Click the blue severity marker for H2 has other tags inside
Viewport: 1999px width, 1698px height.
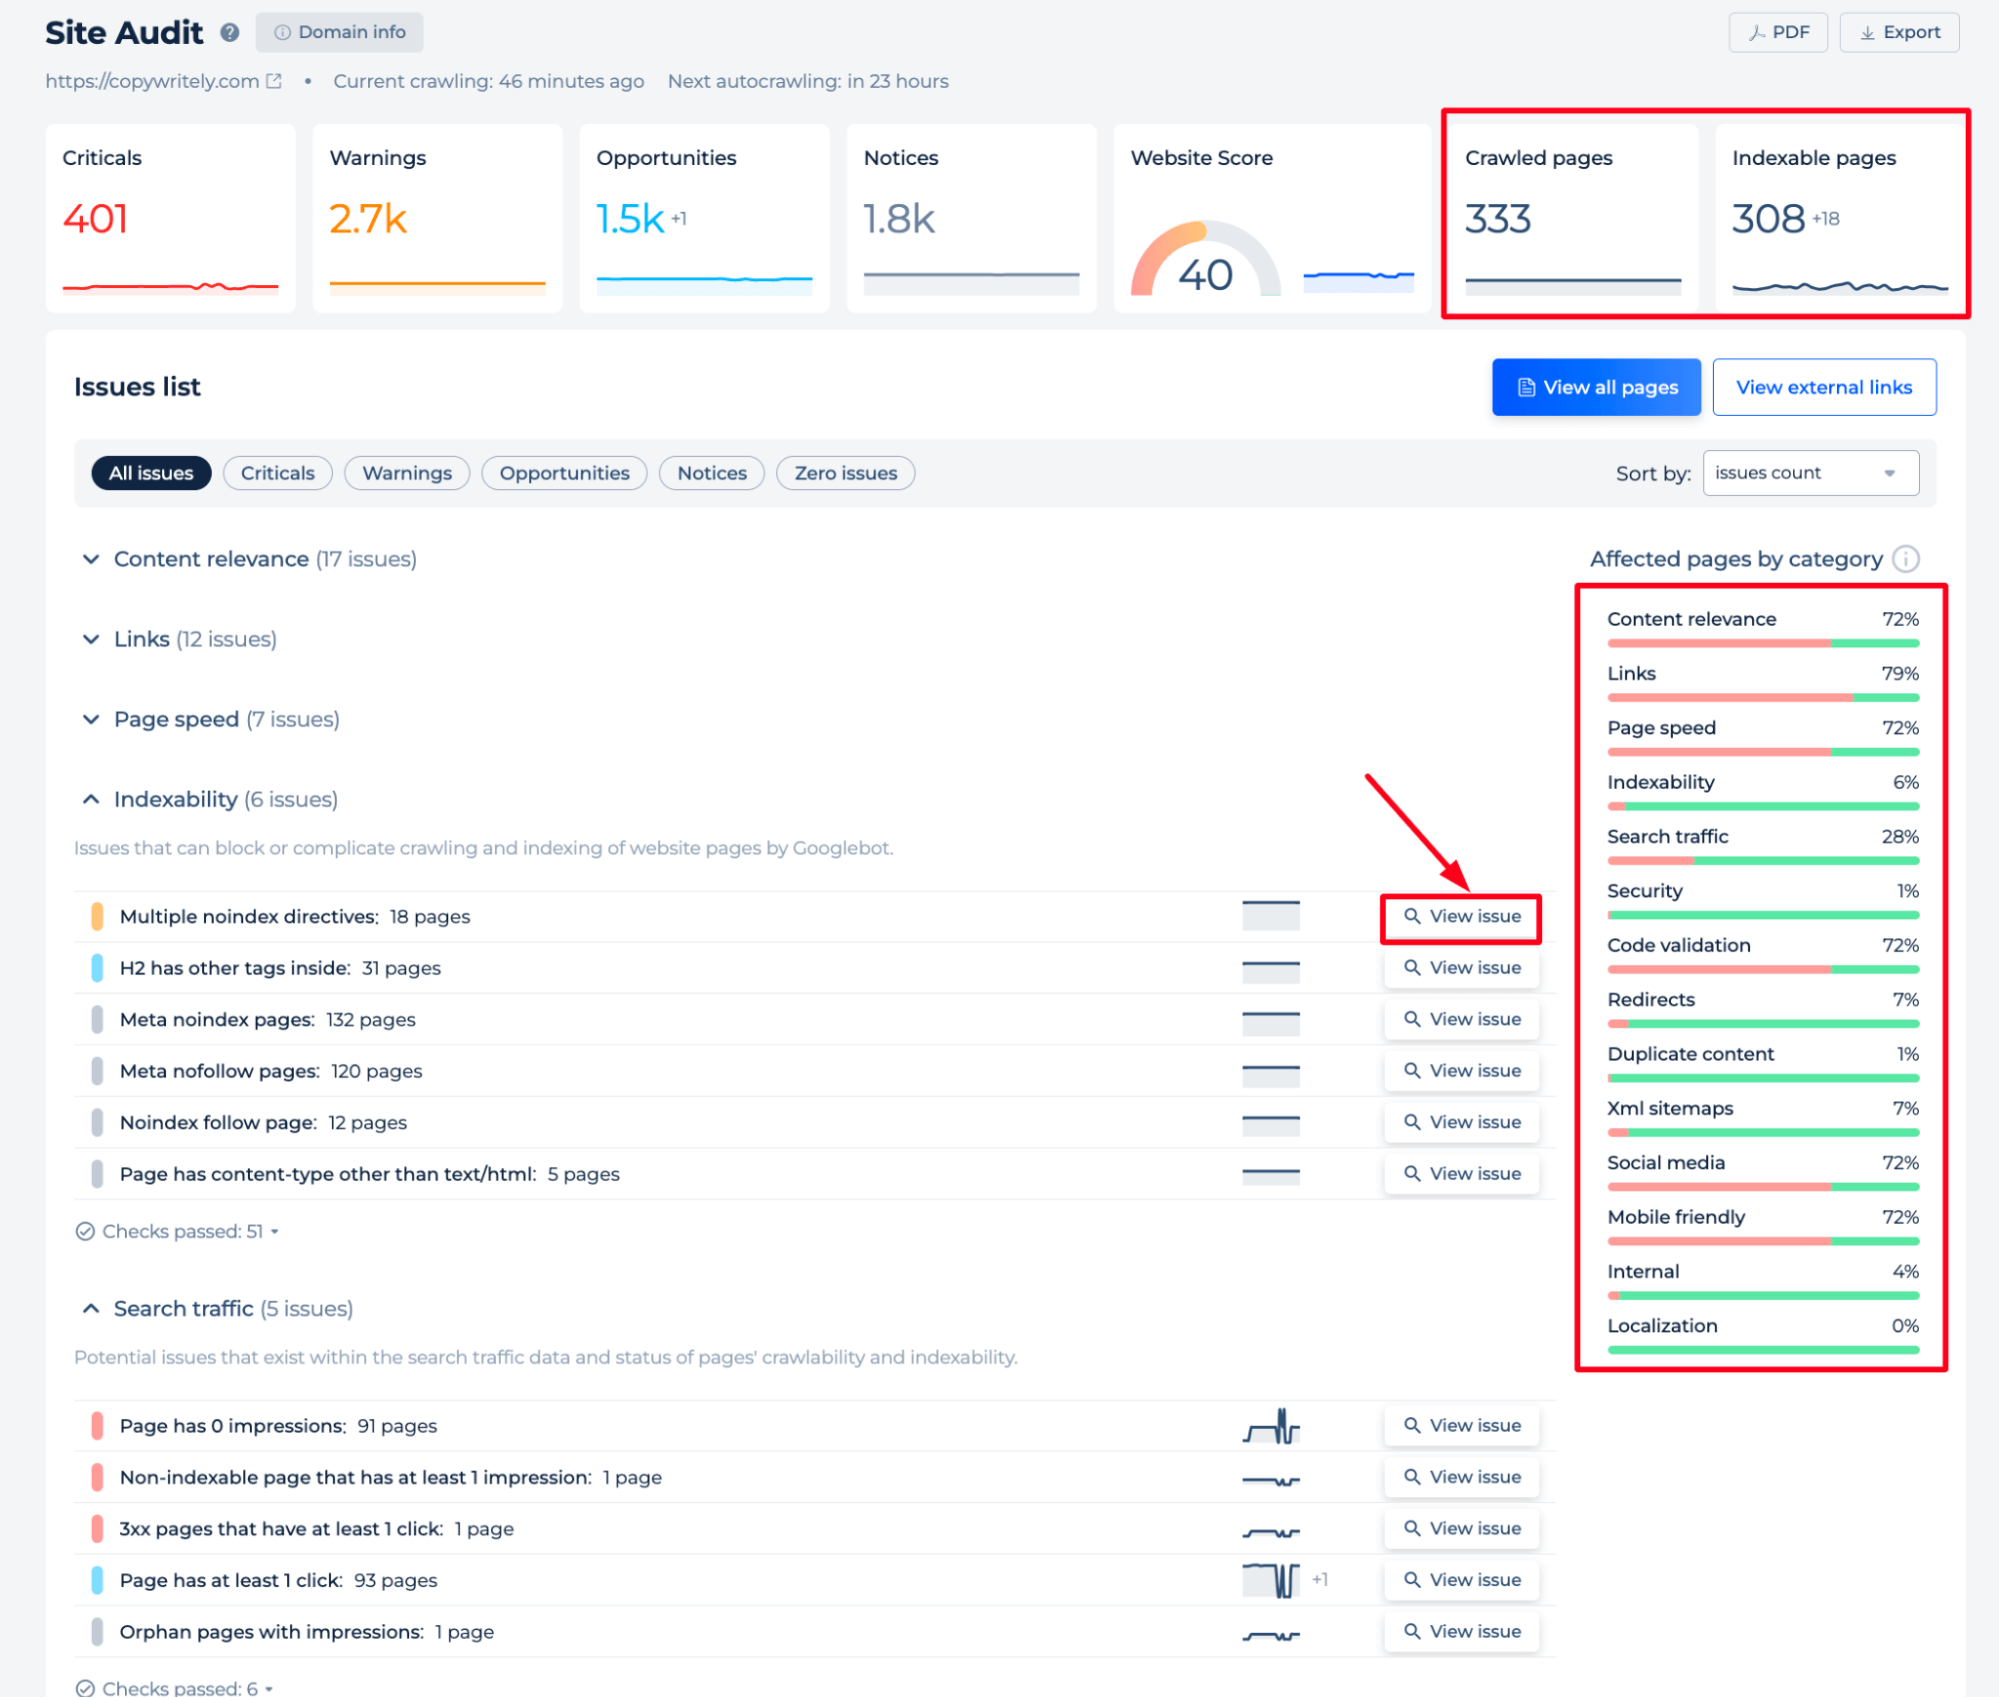(97, 968)
